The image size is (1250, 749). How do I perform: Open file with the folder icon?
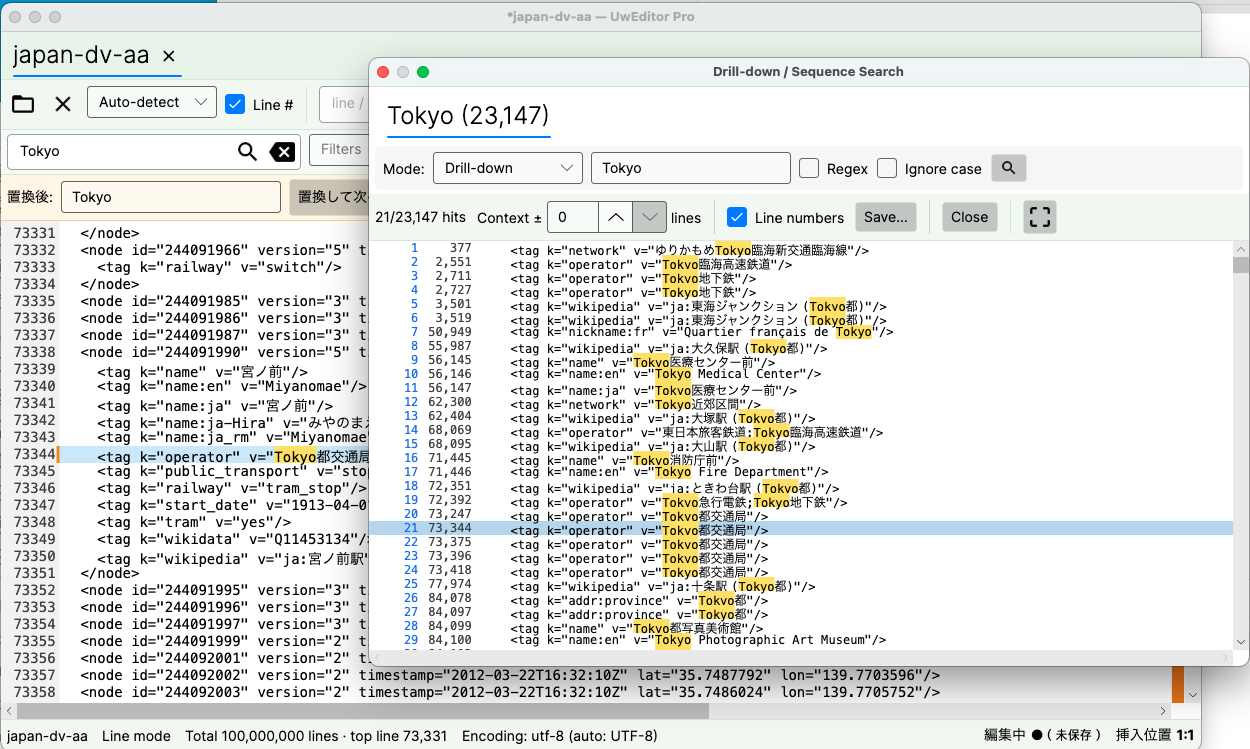point(23,104)
